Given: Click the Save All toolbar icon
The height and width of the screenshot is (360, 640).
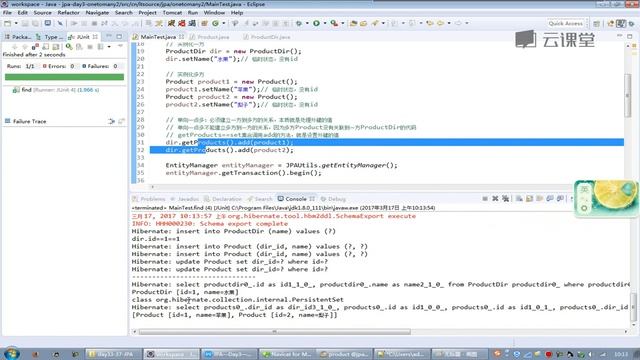Looking at the screenshot, I should coord(36,23).
